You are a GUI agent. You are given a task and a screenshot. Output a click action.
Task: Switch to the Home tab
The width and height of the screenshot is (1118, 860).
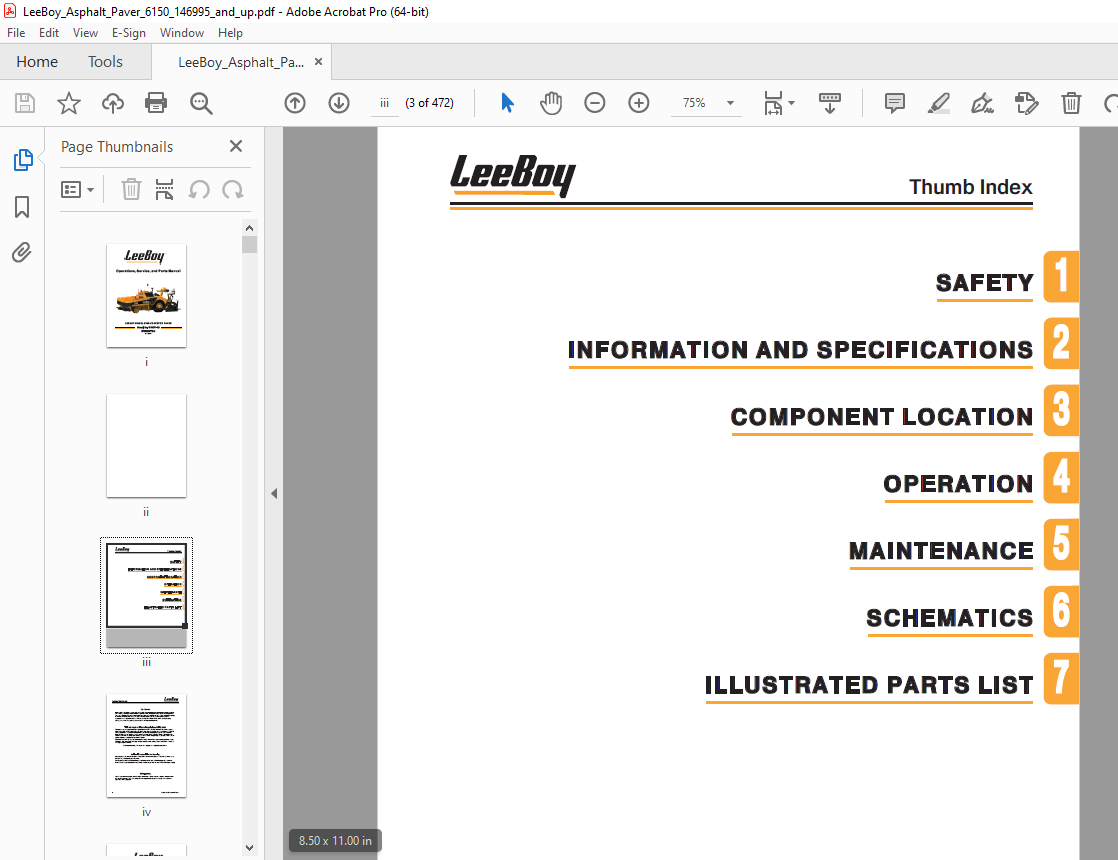pyautogui.click(x=37, y=62)
